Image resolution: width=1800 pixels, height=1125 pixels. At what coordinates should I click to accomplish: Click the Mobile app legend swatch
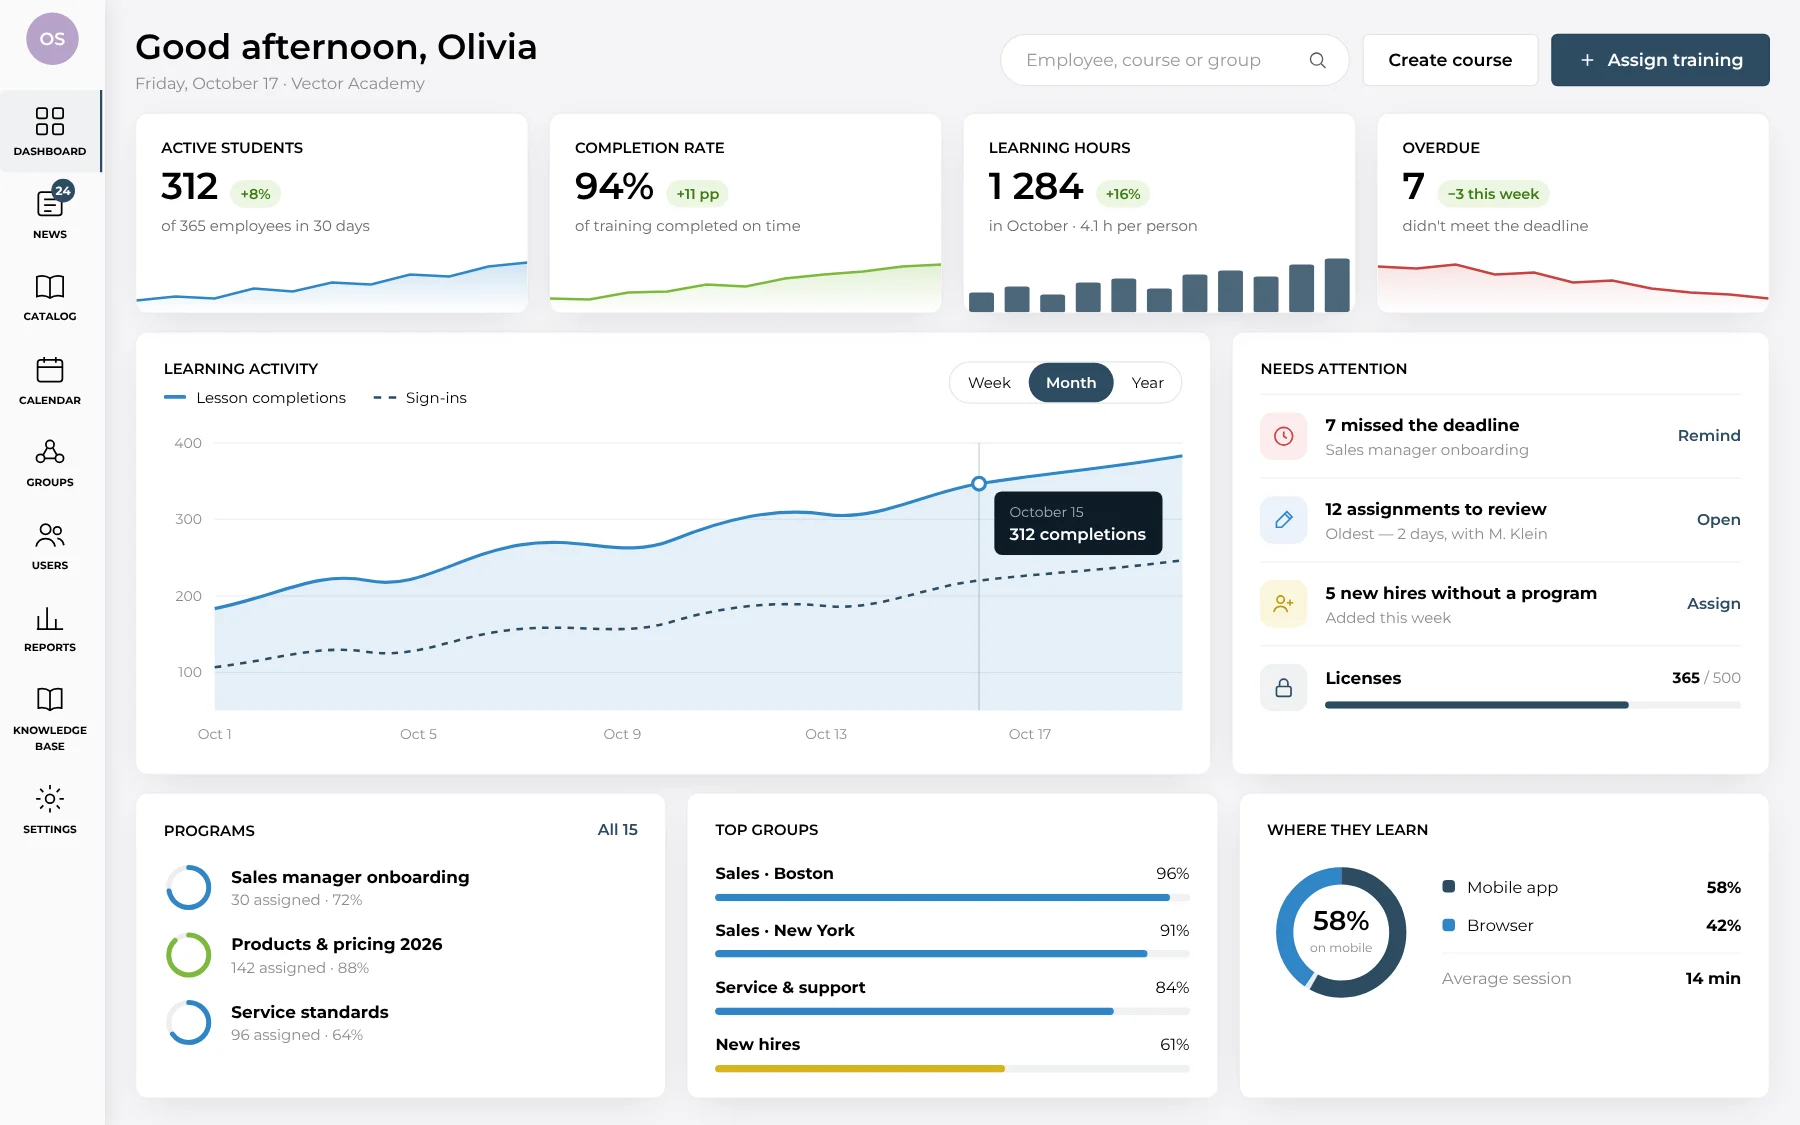1449,887
